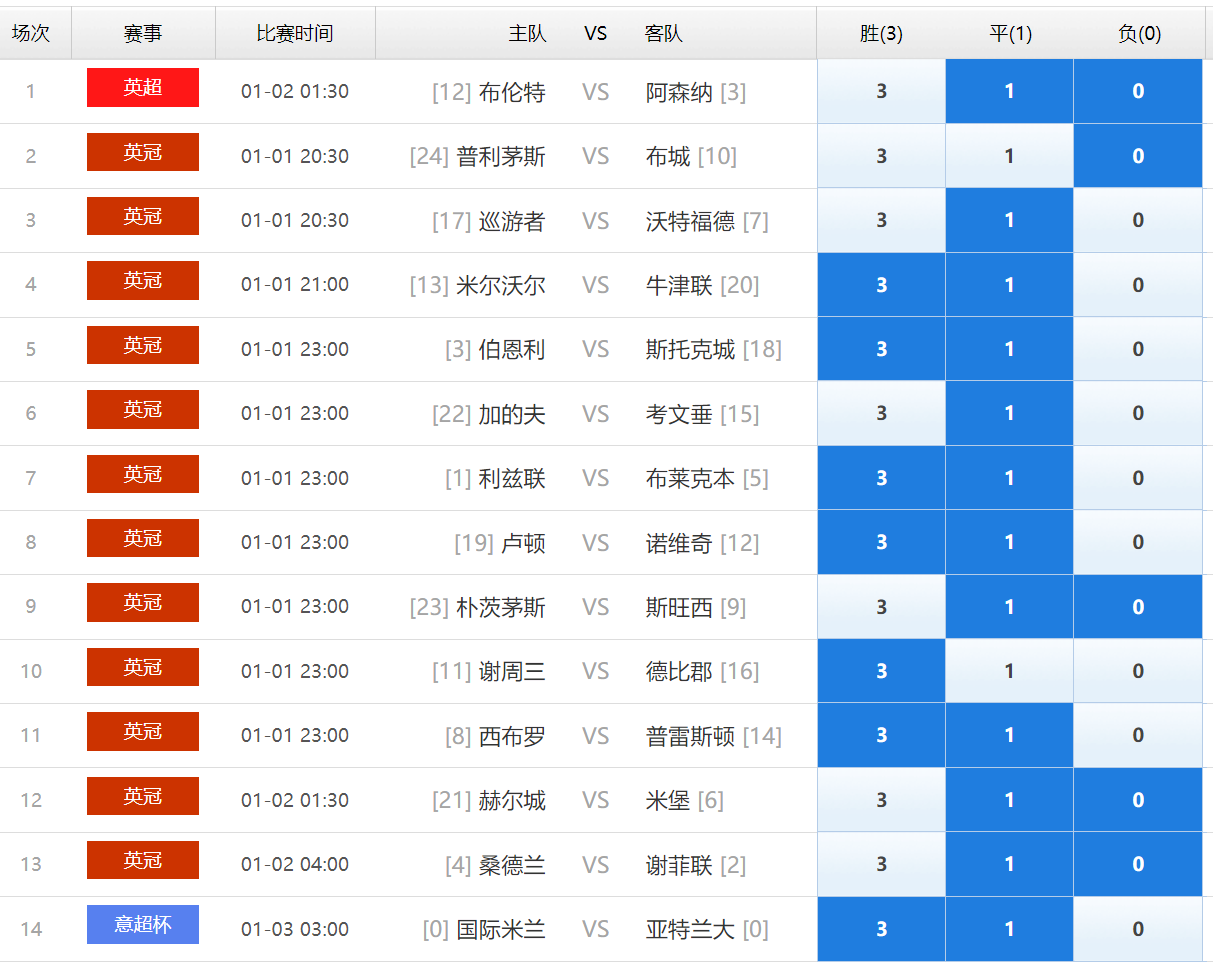Select draw (1) for 谢周三 vs 德比郡

click(1009, 671)
